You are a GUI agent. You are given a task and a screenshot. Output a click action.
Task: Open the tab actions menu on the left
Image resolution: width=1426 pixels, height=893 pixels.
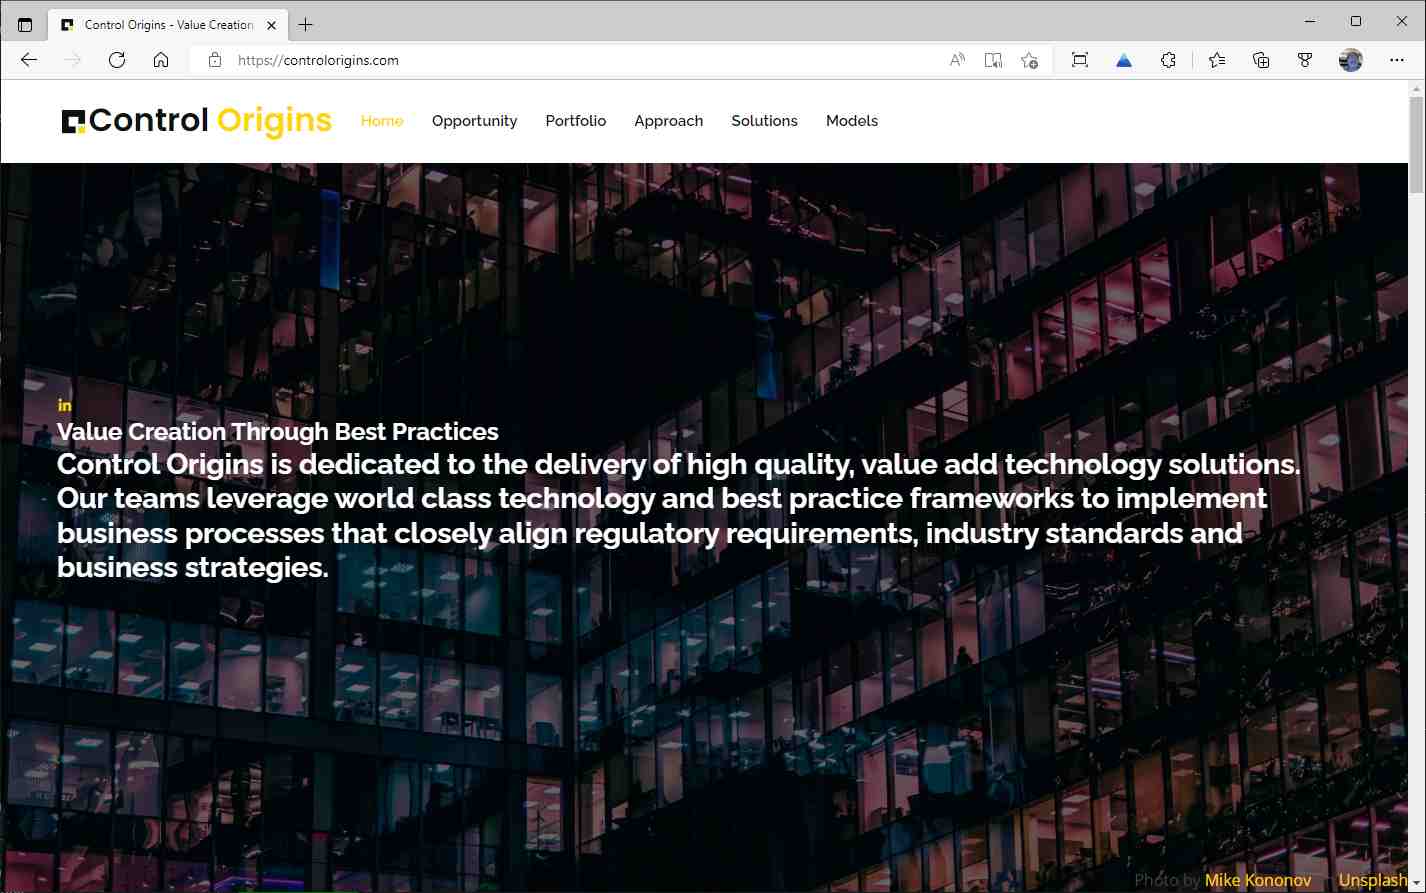tap(25, 24)
